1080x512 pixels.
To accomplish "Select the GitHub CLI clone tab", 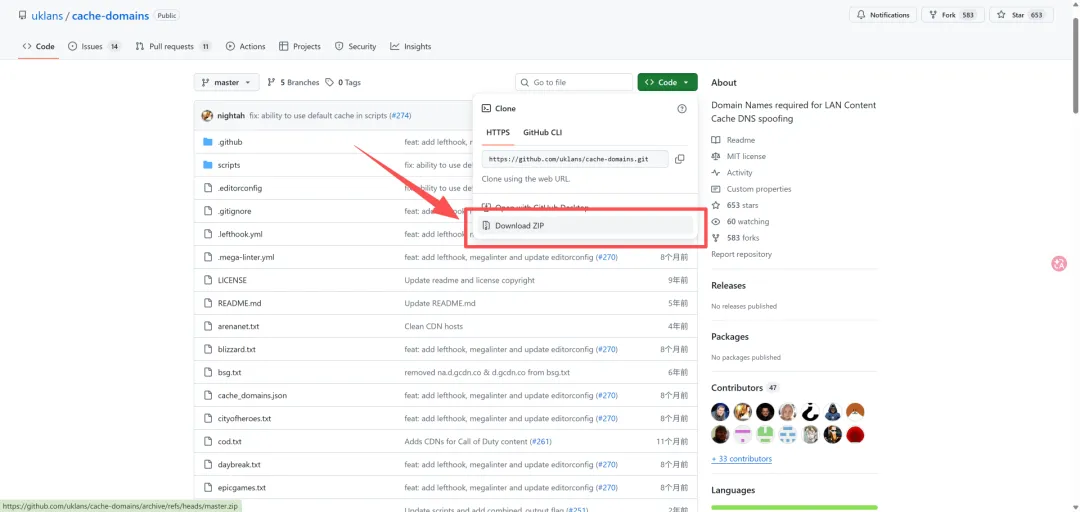I will pyautogui.click(x=543, y=132).
